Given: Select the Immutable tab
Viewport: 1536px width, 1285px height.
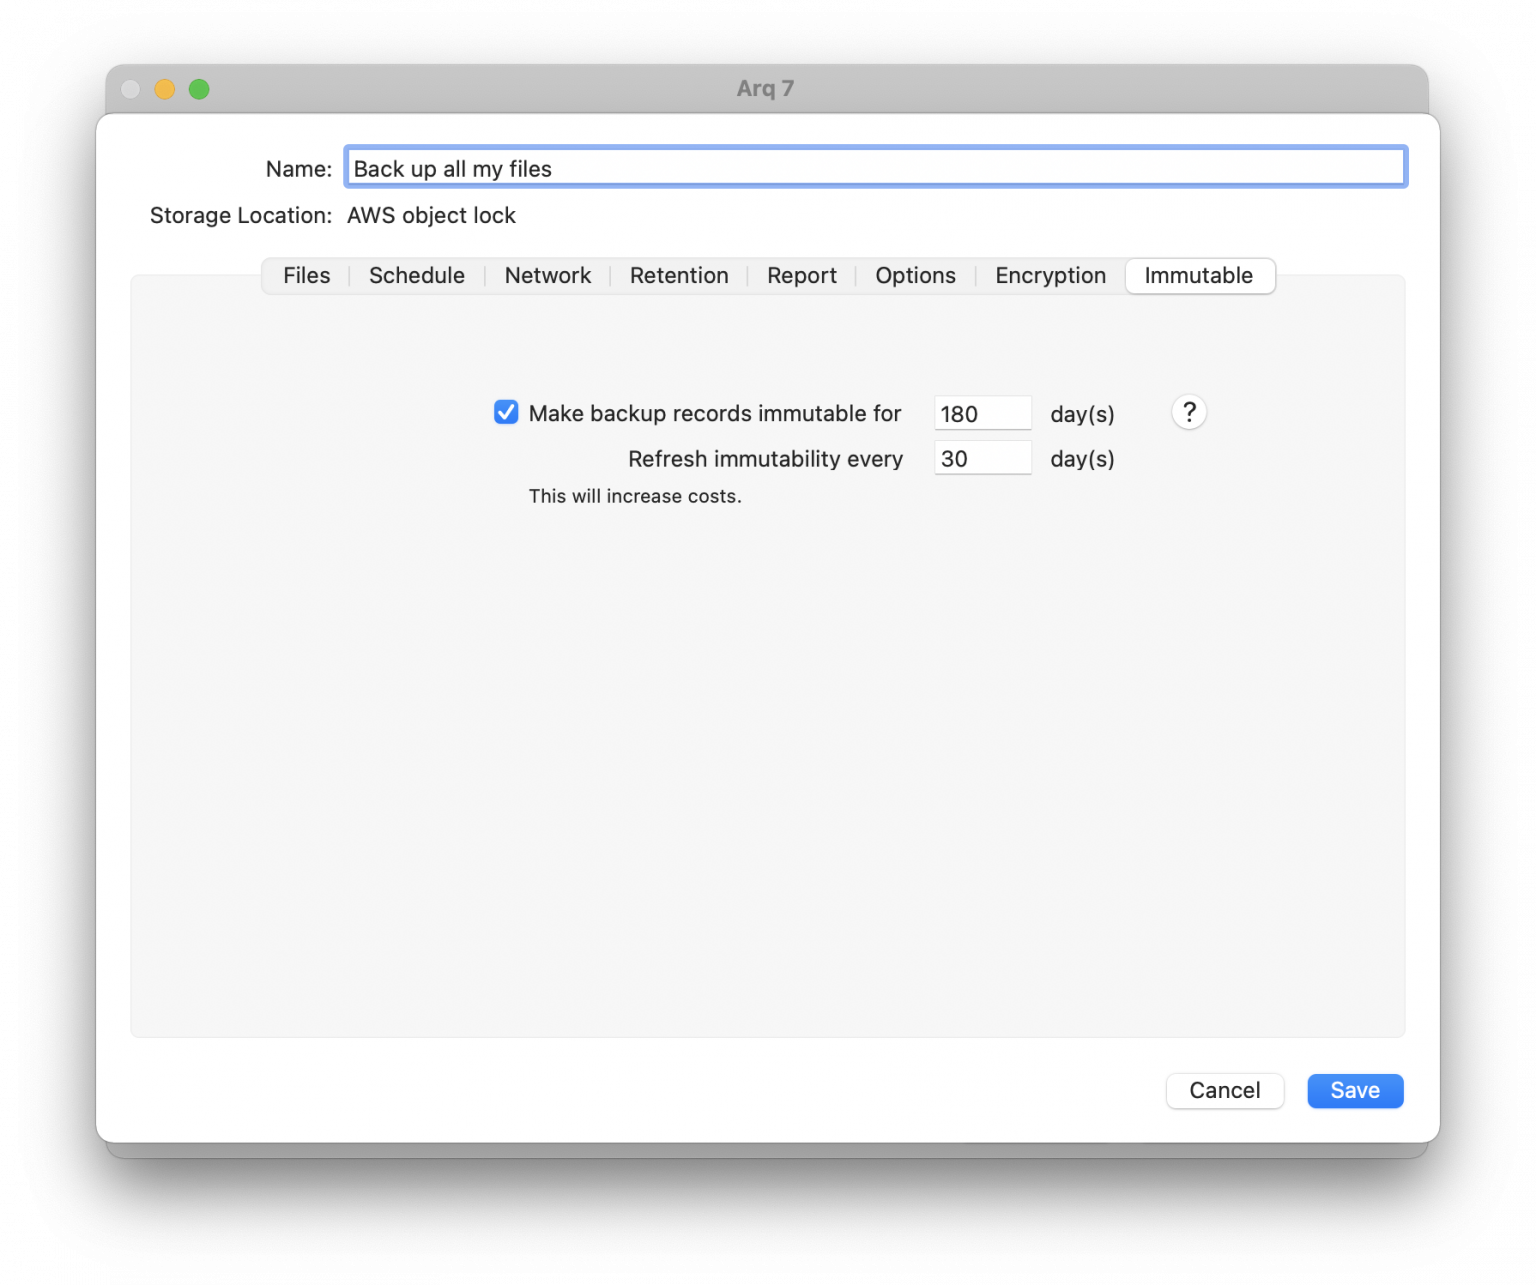Looking at the screenshot, I should (1199, 276).
